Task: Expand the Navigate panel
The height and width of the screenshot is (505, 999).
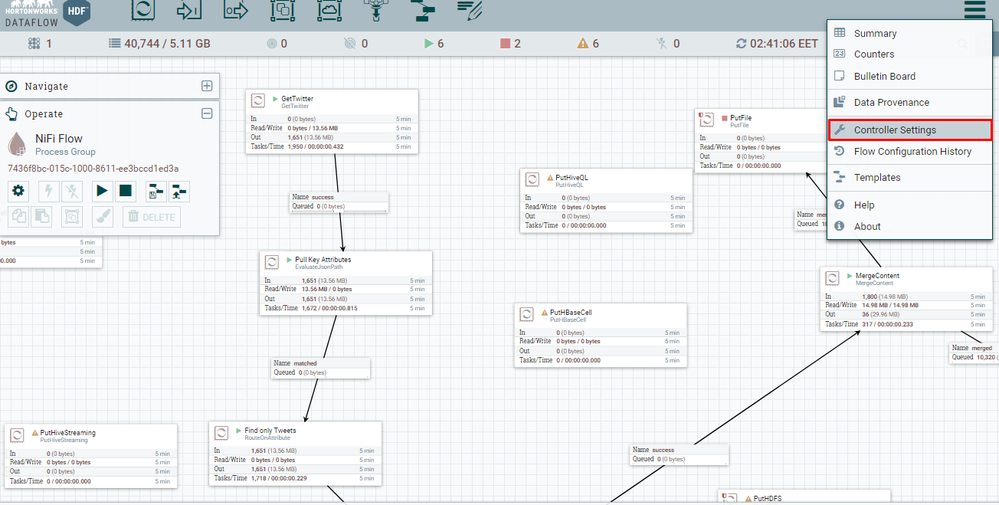Action: pyautogui.click(x=207, y=87)
